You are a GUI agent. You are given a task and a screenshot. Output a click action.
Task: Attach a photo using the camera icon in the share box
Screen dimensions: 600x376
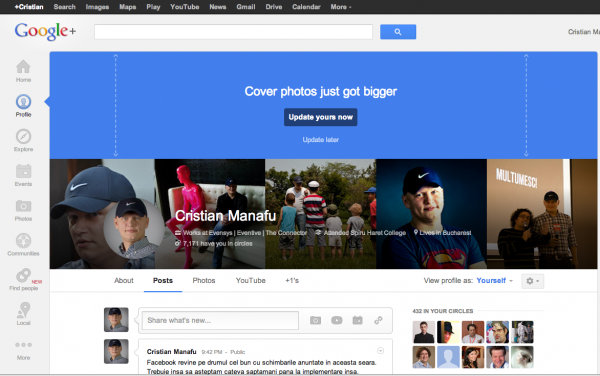pos(315,320)
